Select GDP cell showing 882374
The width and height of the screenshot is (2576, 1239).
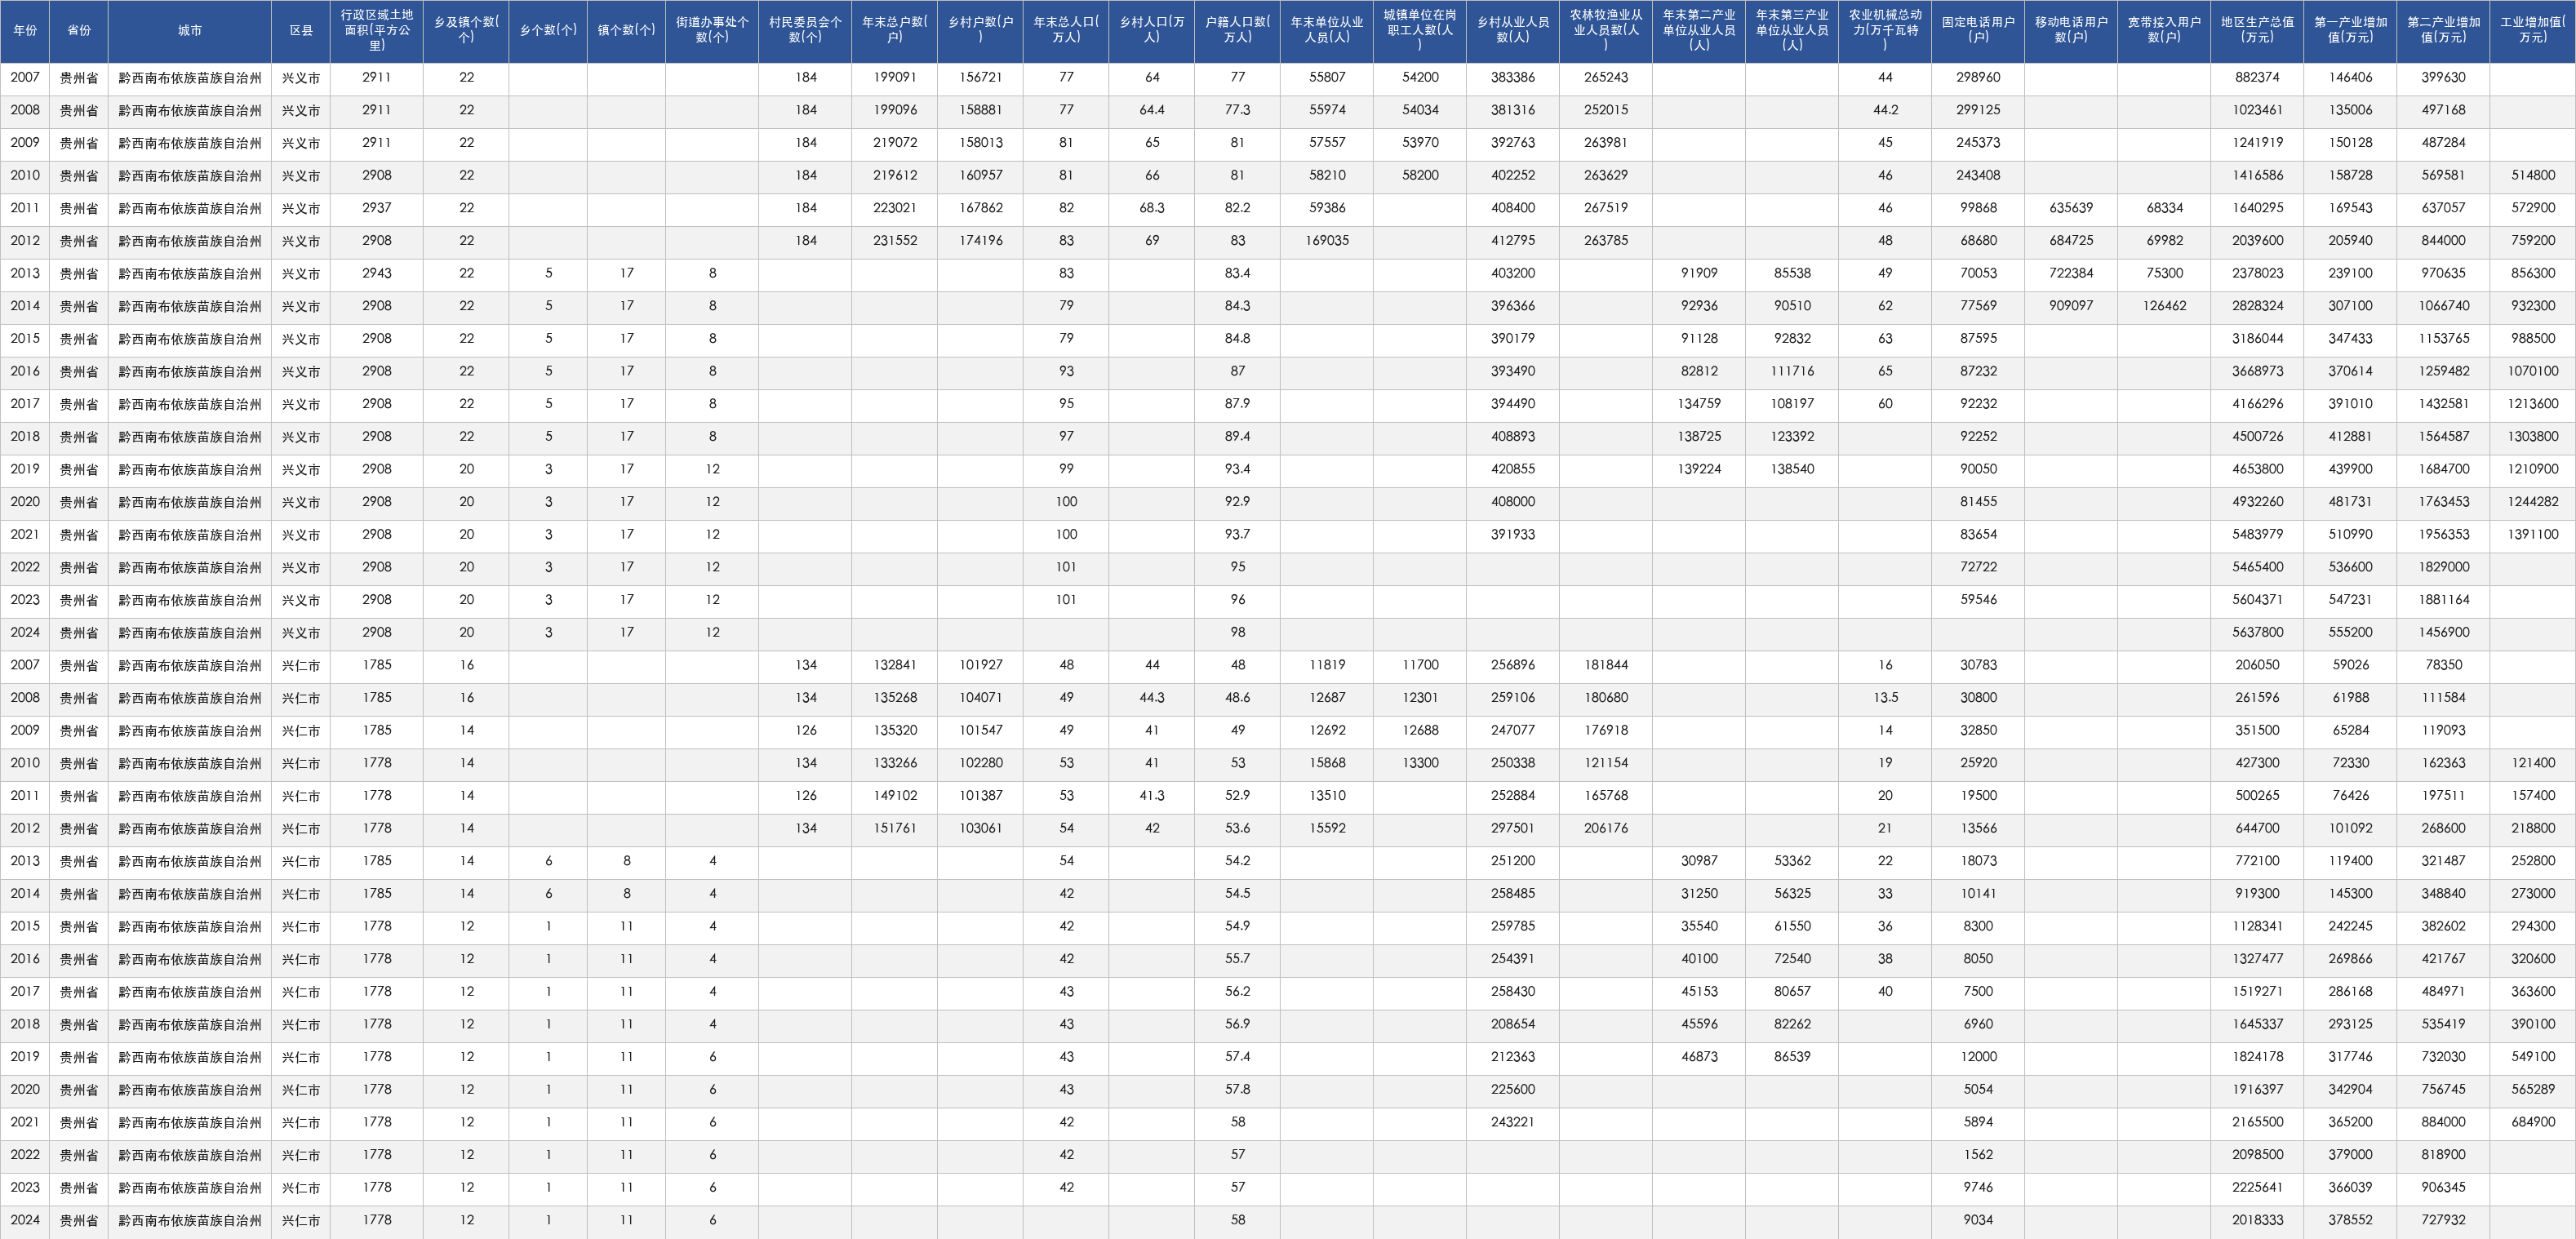pos(2257,77)
